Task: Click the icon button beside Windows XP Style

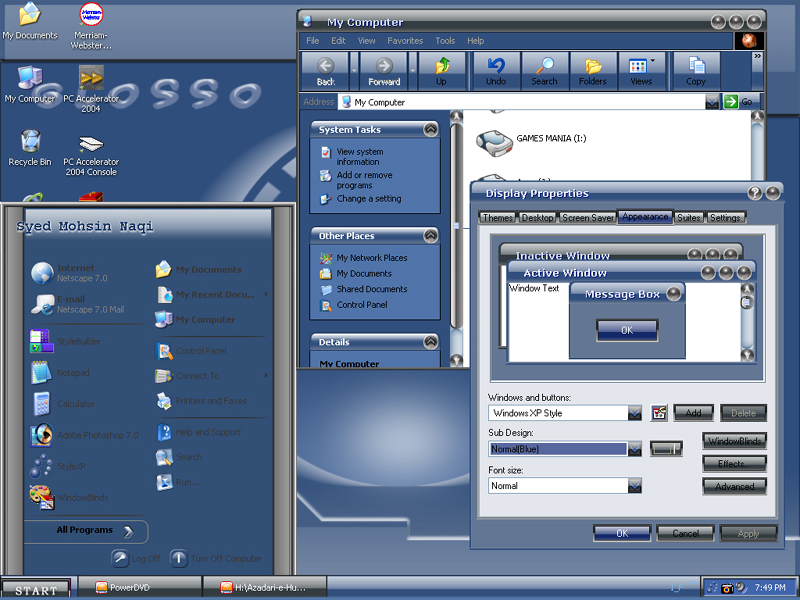Action: (x=659, y=413)
